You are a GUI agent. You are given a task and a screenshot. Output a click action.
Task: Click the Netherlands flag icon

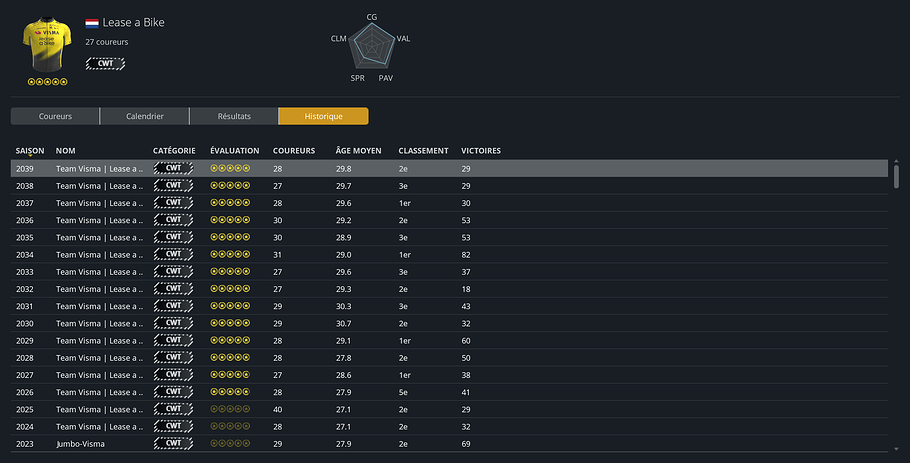point(92,23)
